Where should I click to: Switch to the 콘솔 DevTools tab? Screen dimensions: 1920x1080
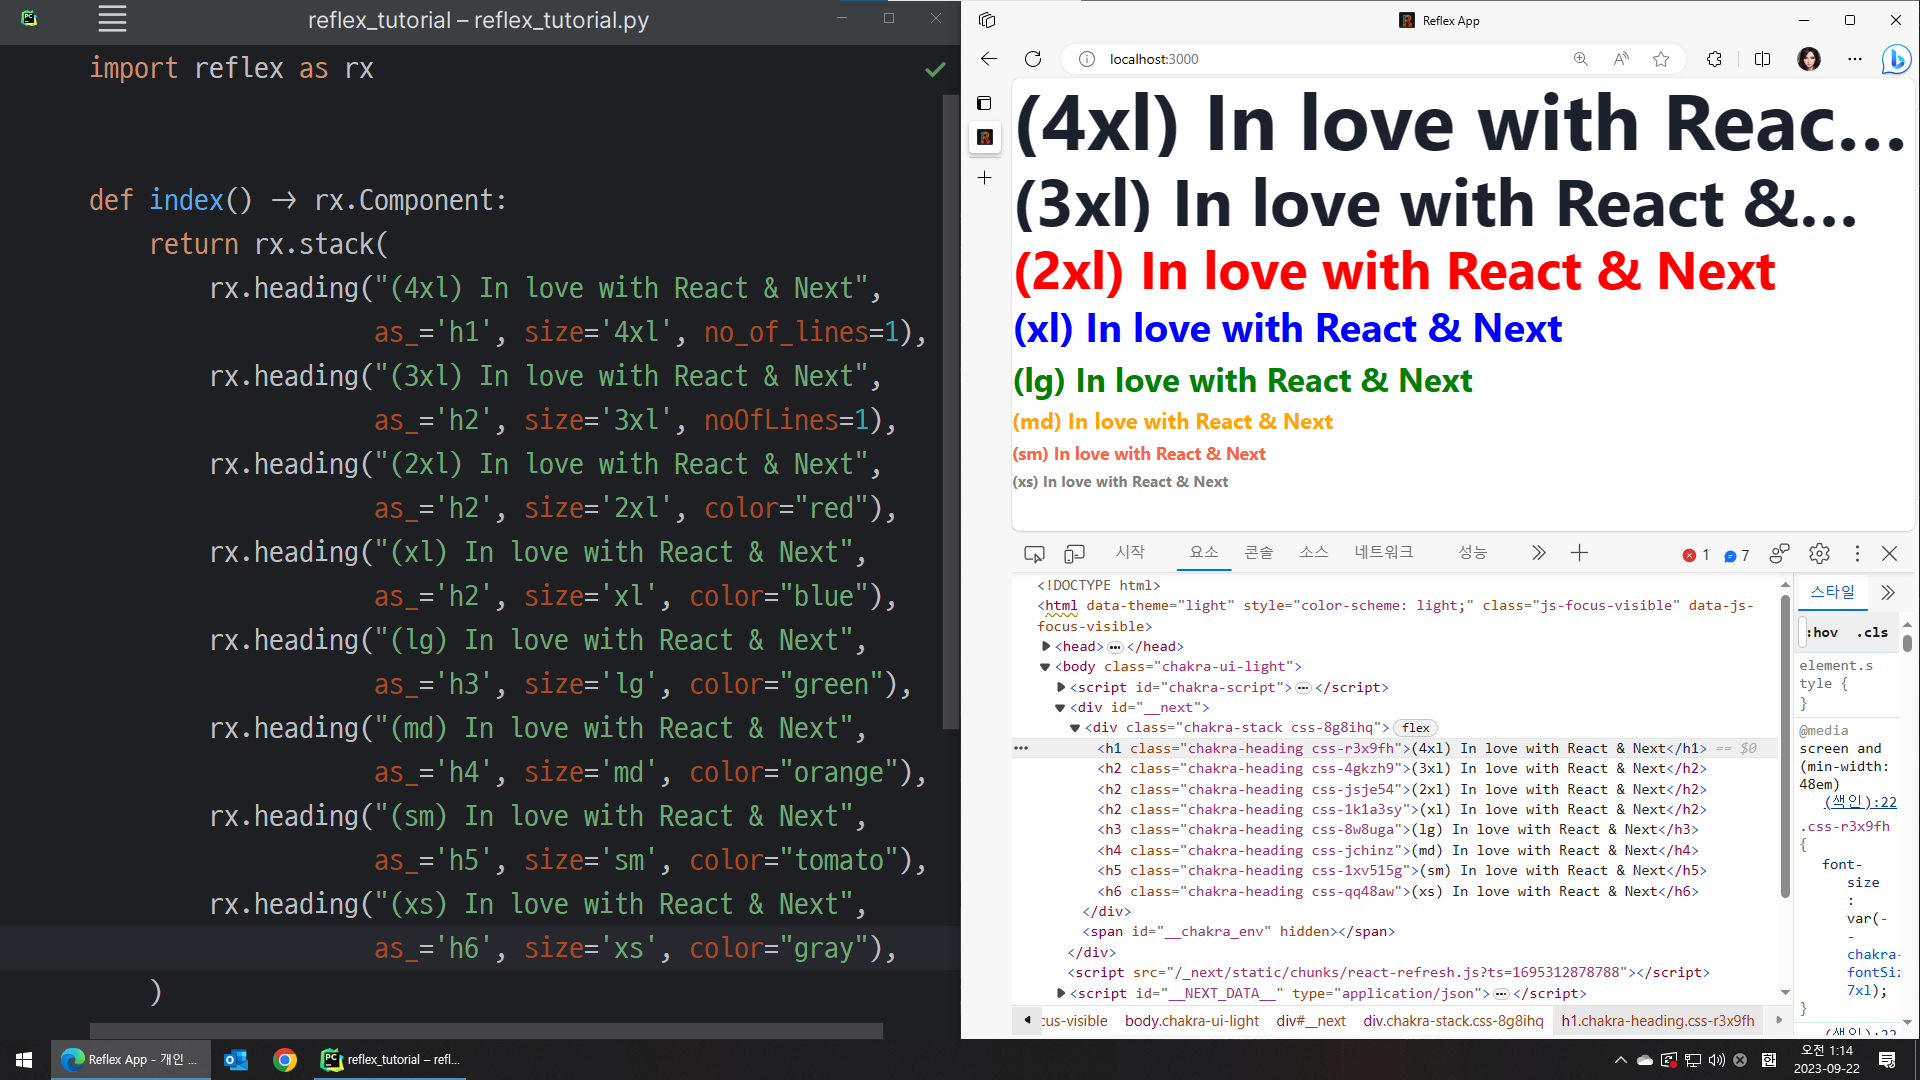point(1258,552)
